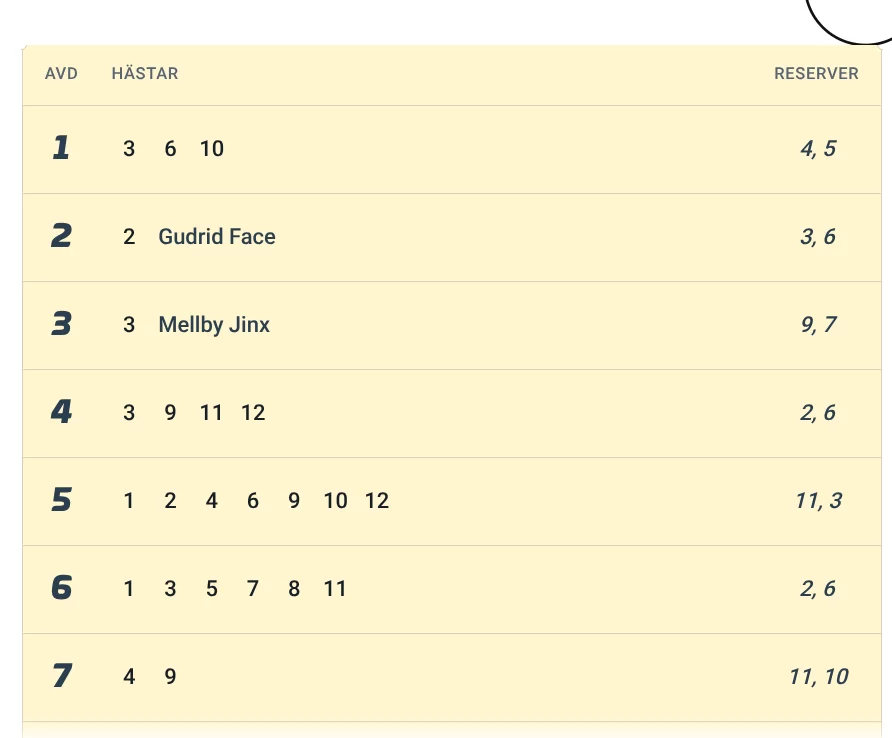Click the bold race number 7
The width and height of the screenshot is (892, 738).
61,676
